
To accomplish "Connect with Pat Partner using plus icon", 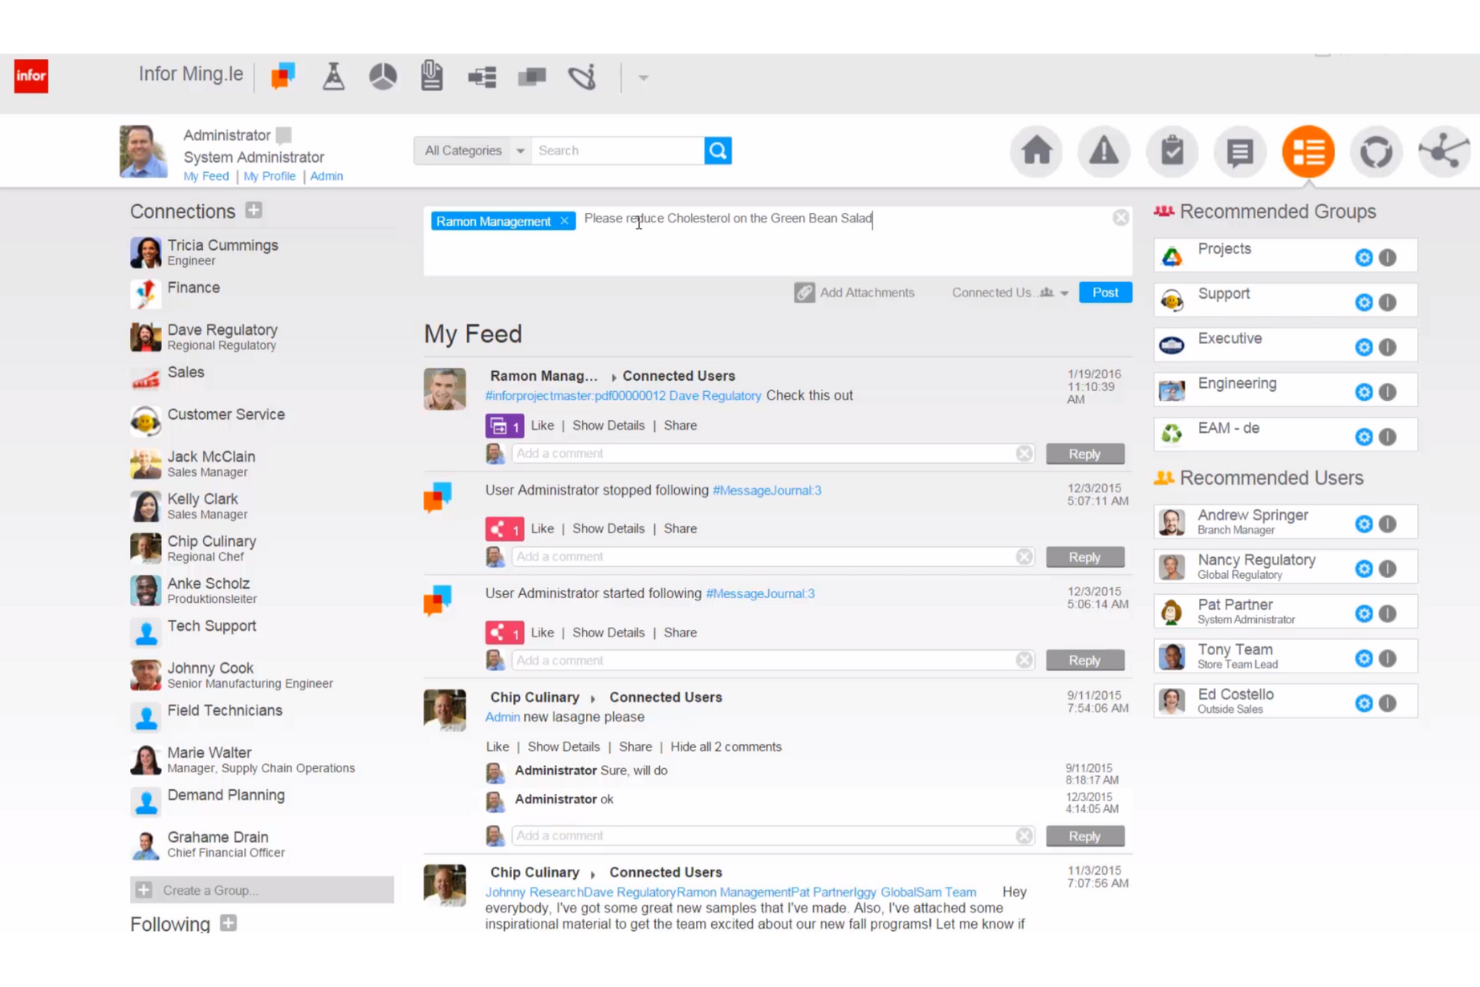I will (x=1364, y=614).
